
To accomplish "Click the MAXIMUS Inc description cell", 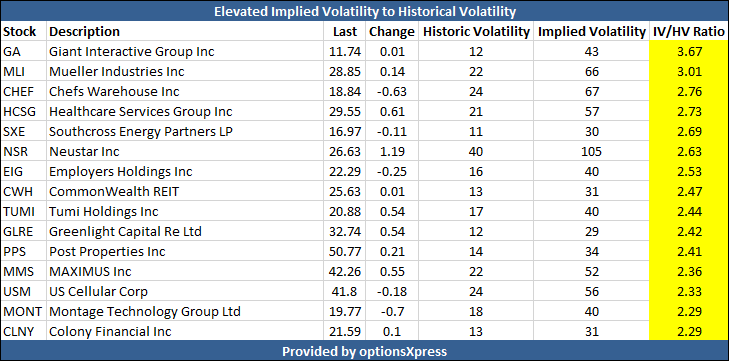I will 185,271.
